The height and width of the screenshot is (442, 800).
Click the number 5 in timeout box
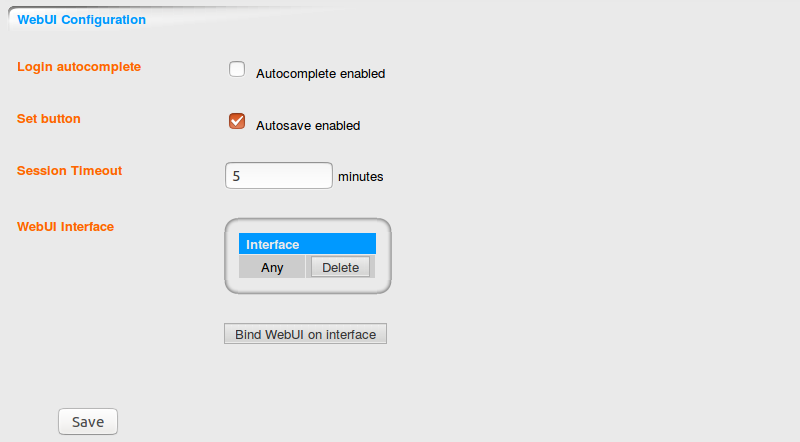(236, 176)
